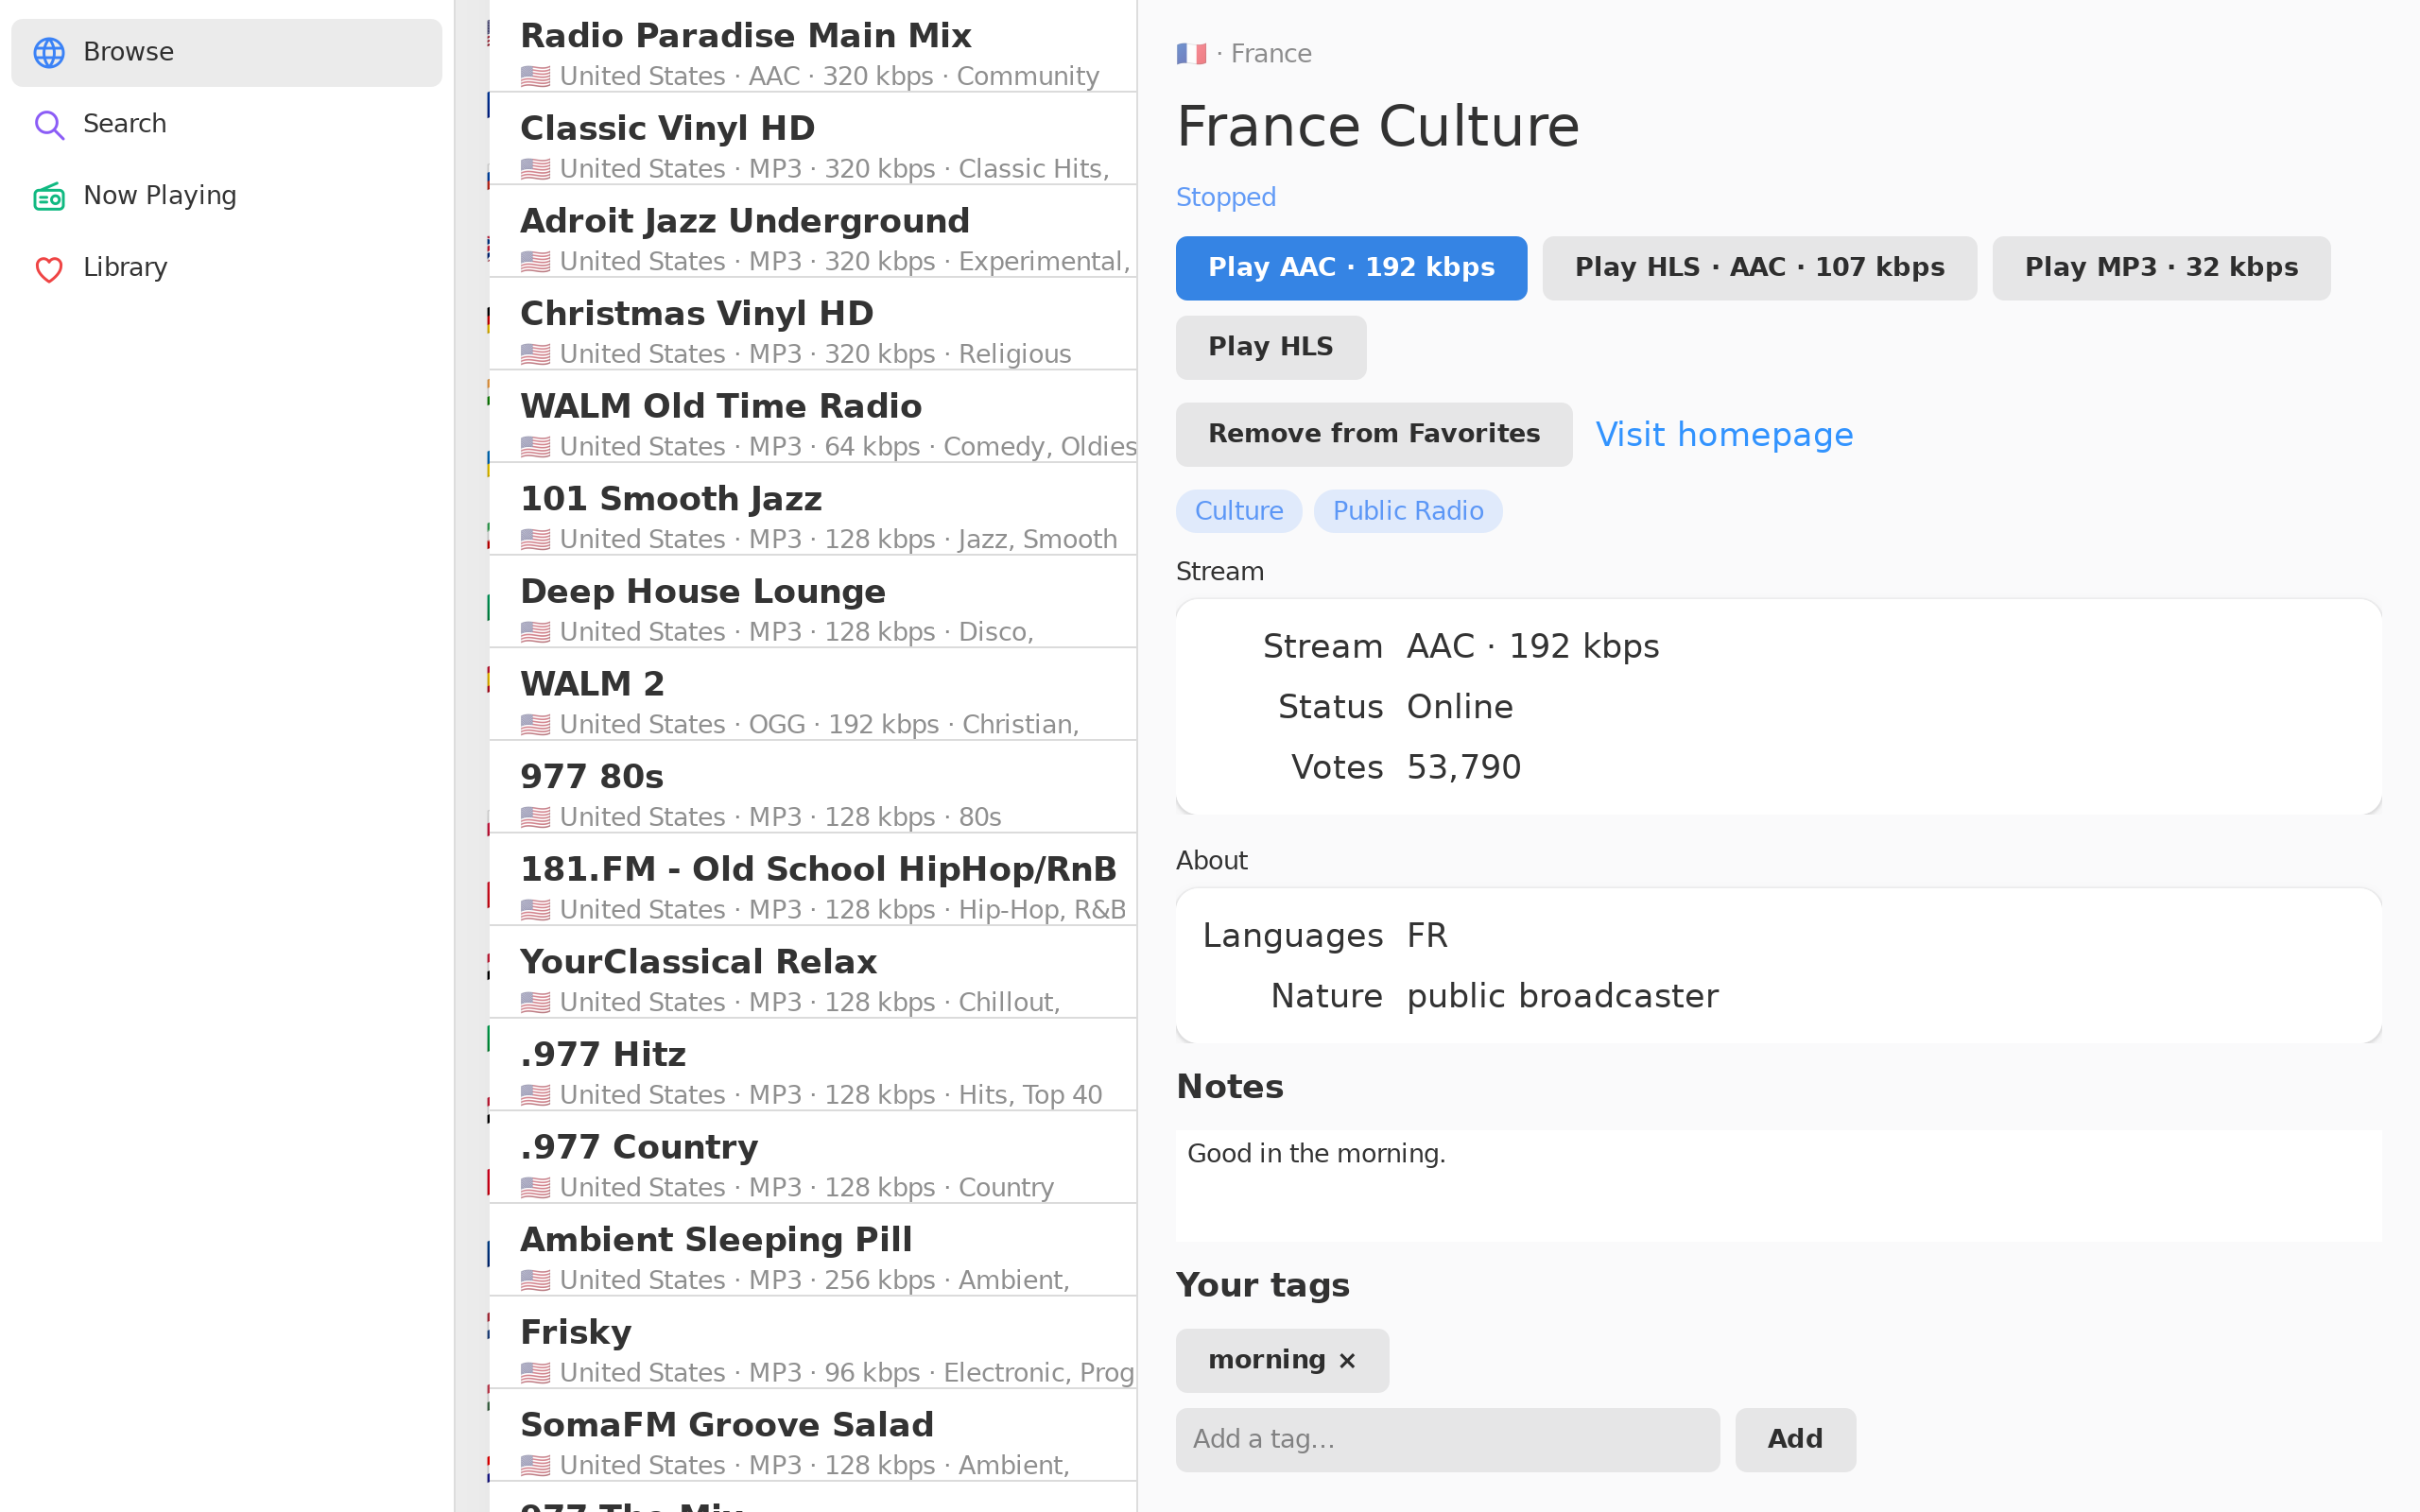
Task: Click the Library heart icon
Action: tap(49, 268)
